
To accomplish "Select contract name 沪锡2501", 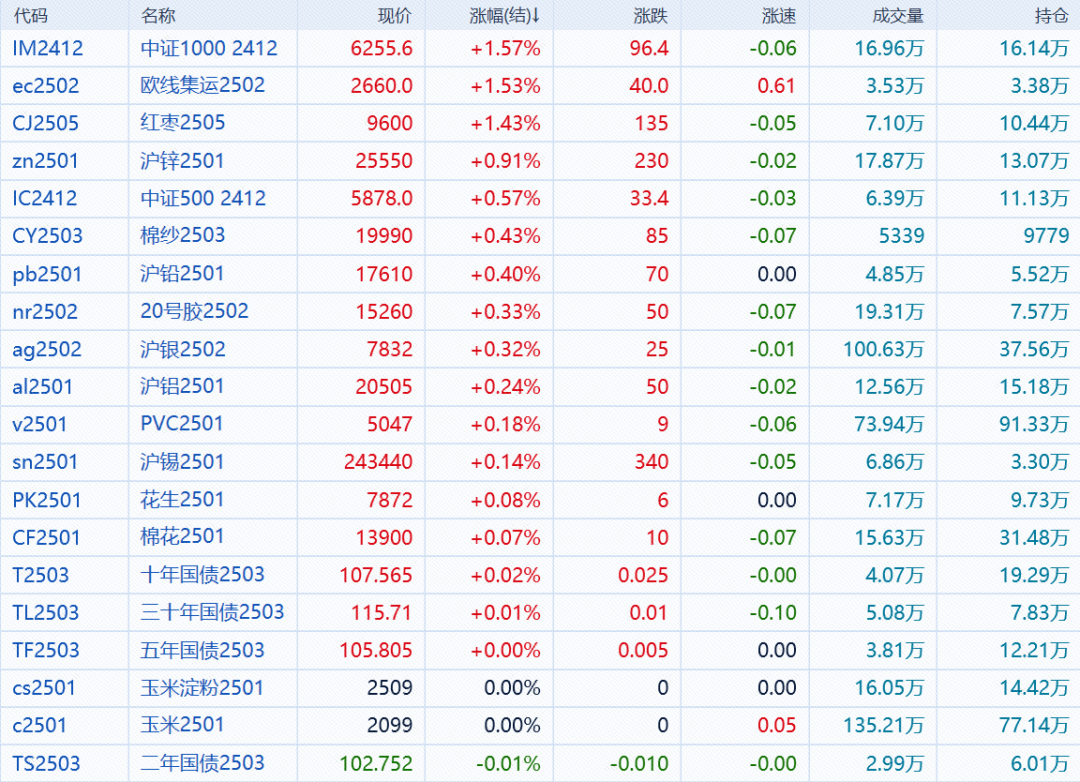I will pos(183,462).
